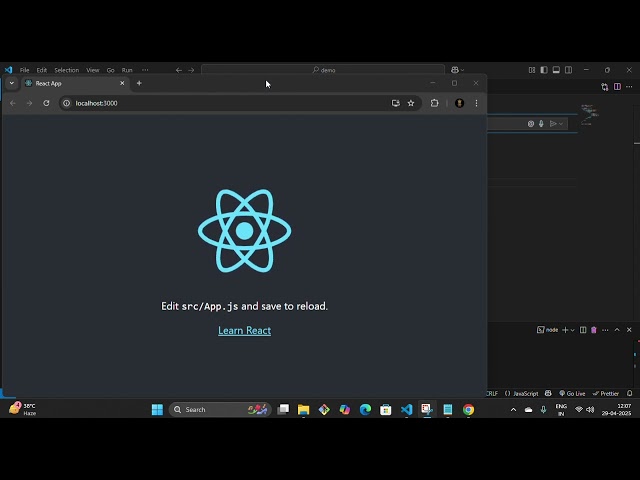Click Prettier in status bar
The height and width of the screenshot is (480, 640).
(x=606, y=394)
